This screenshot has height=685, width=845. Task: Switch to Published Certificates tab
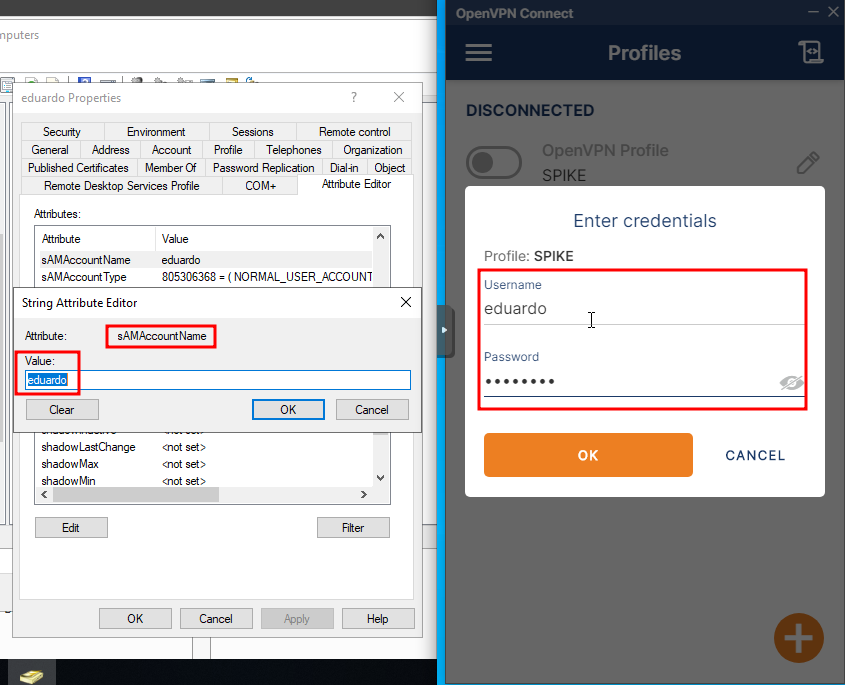pyautogui.click(x=78, y=168)
